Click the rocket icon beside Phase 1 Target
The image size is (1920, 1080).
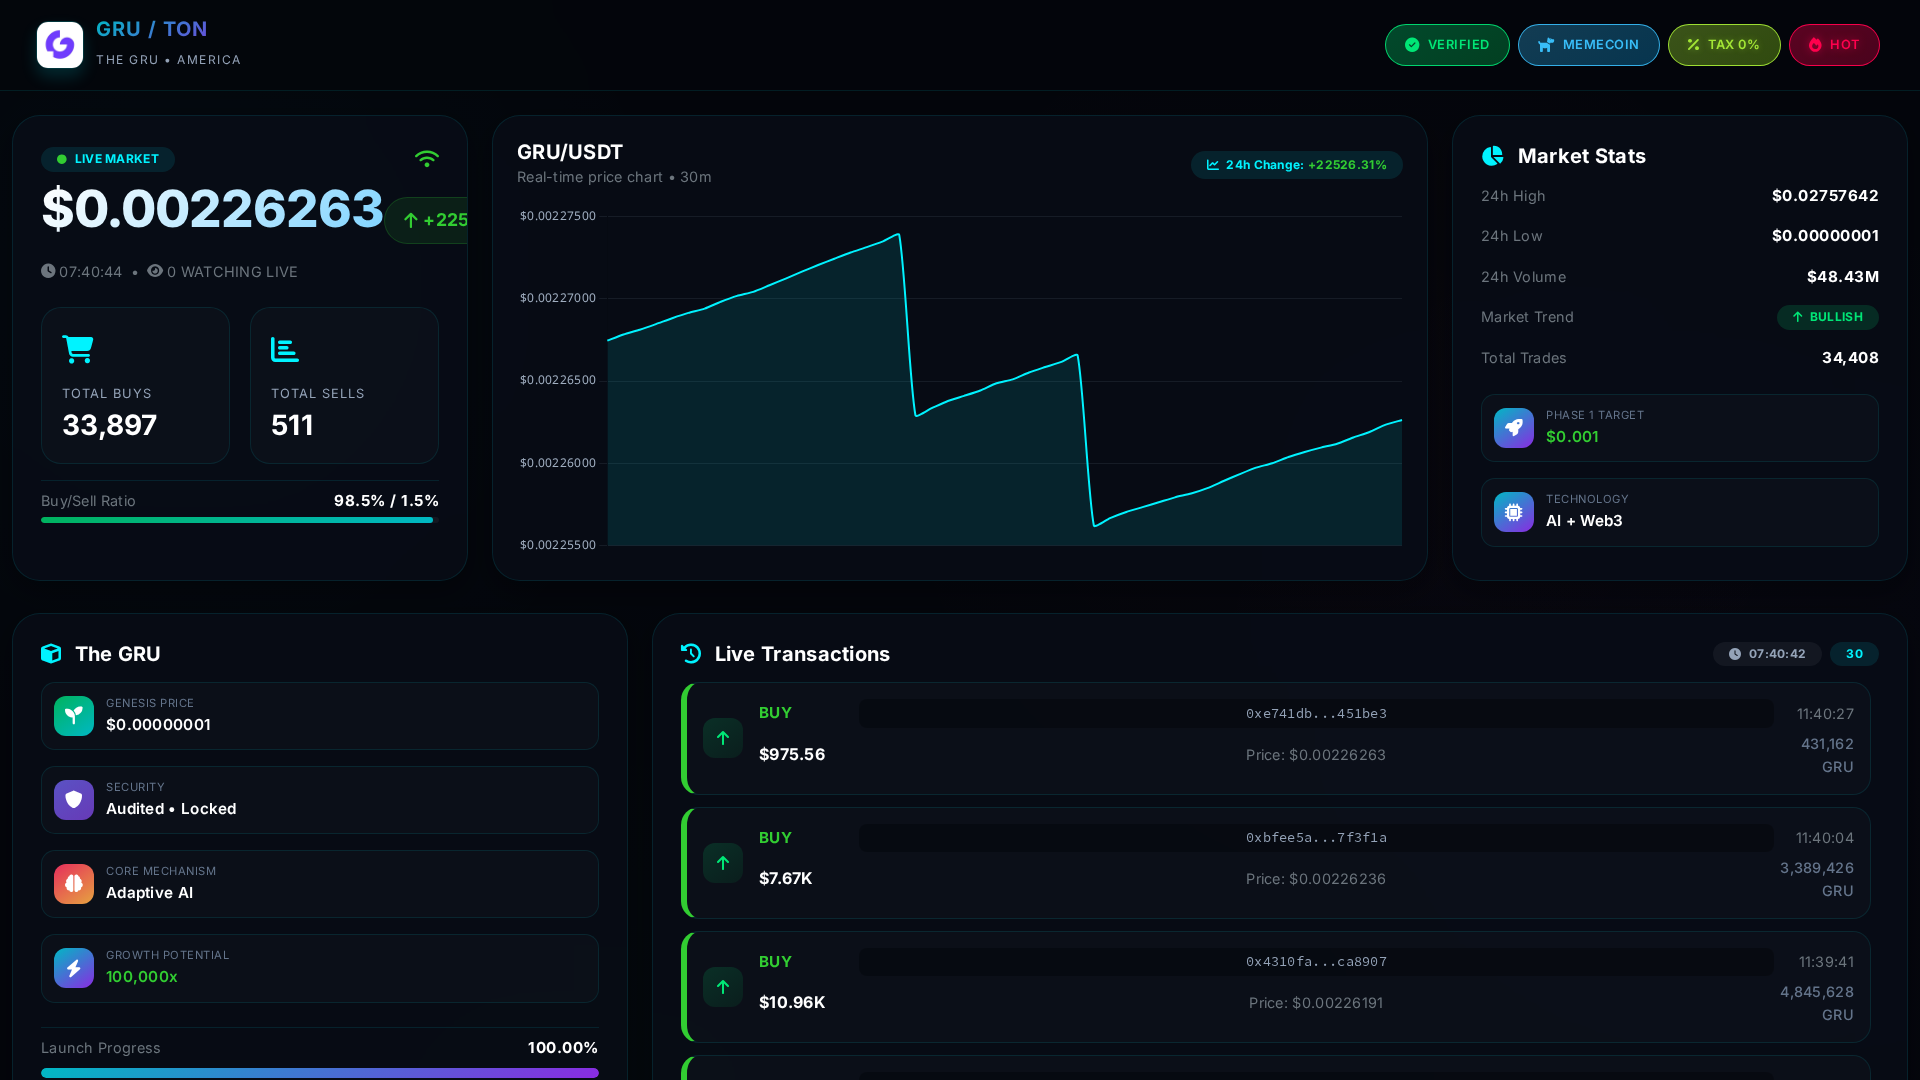[x=1514, y=428]
